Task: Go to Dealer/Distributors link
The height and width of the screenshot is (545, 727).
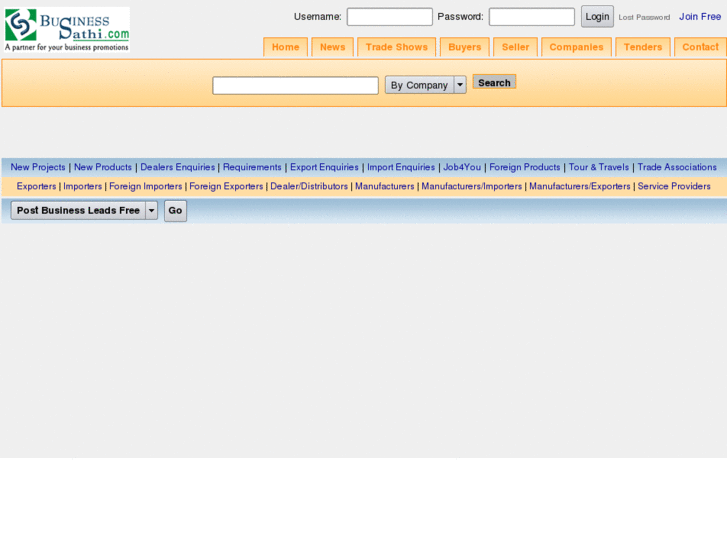Action: point(309,186)
